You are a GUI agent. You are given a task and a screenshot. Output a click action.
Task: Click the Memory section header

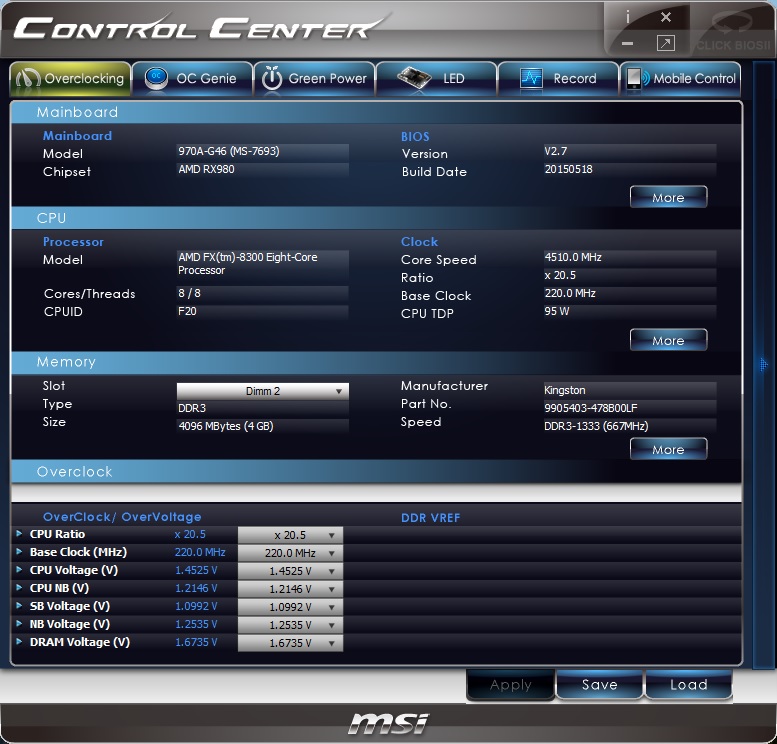click(376, 362)
